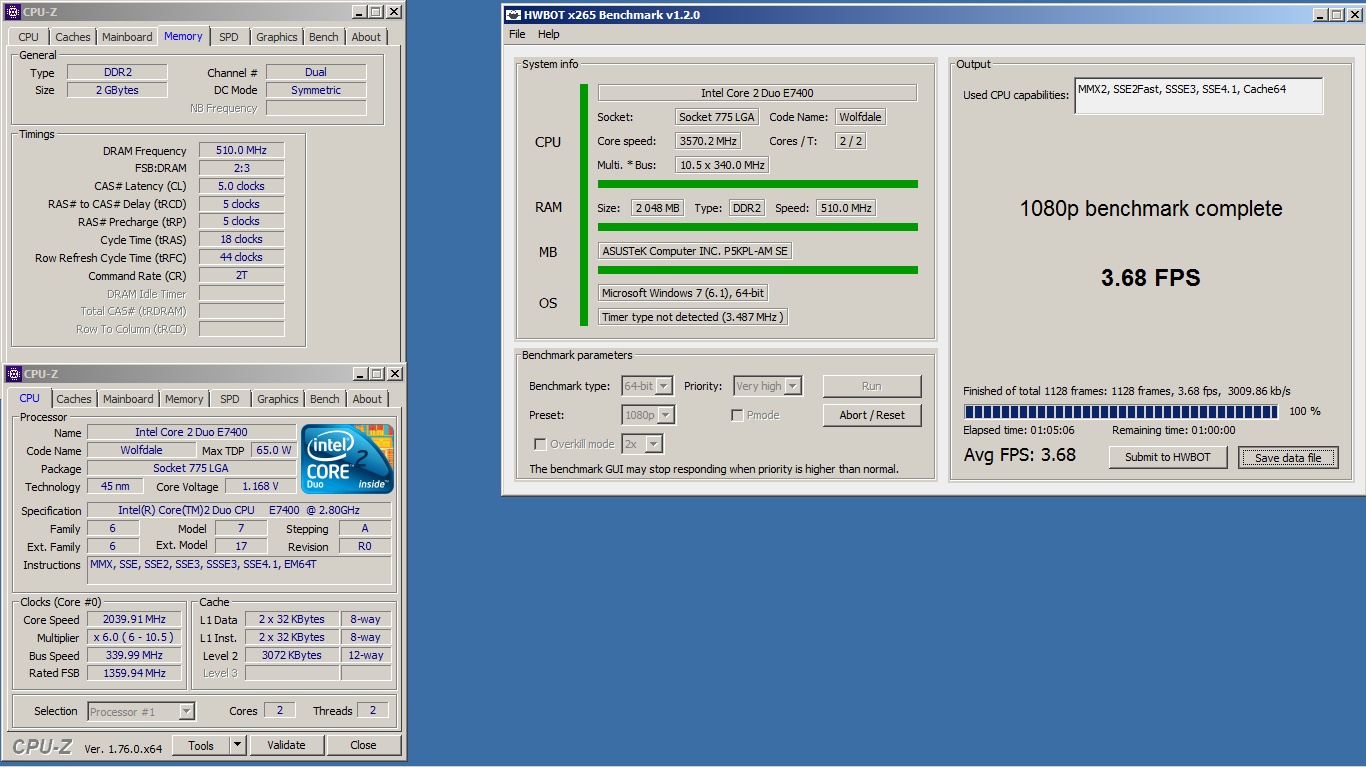The height and width of the screenshot is (768, 1366).
Task: Toggle the Overkill mode checkbox
Action: pyautogui.click(x=540, y=444)
